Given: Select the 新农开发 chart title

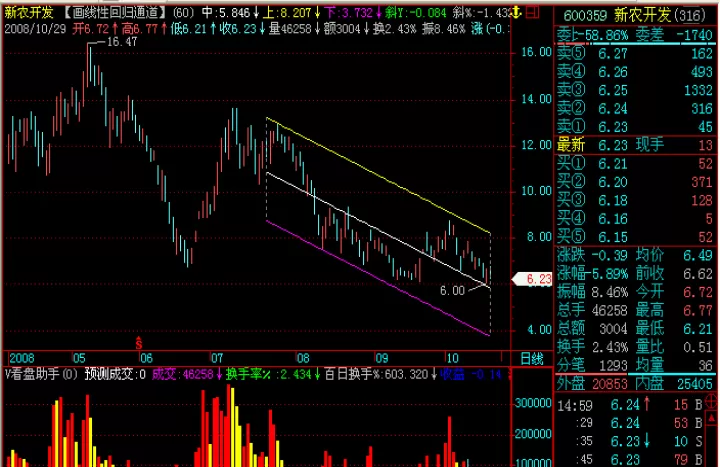Looking at the screenshot, I should coord(29,12).
